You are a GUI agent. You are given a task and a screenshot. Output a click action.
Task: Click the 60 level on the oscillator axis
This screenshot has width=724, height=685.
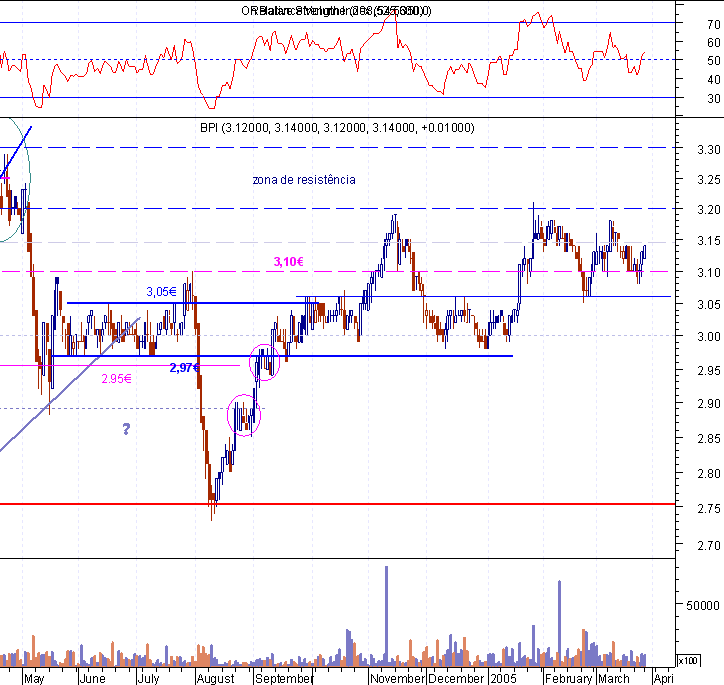(714, 42)
